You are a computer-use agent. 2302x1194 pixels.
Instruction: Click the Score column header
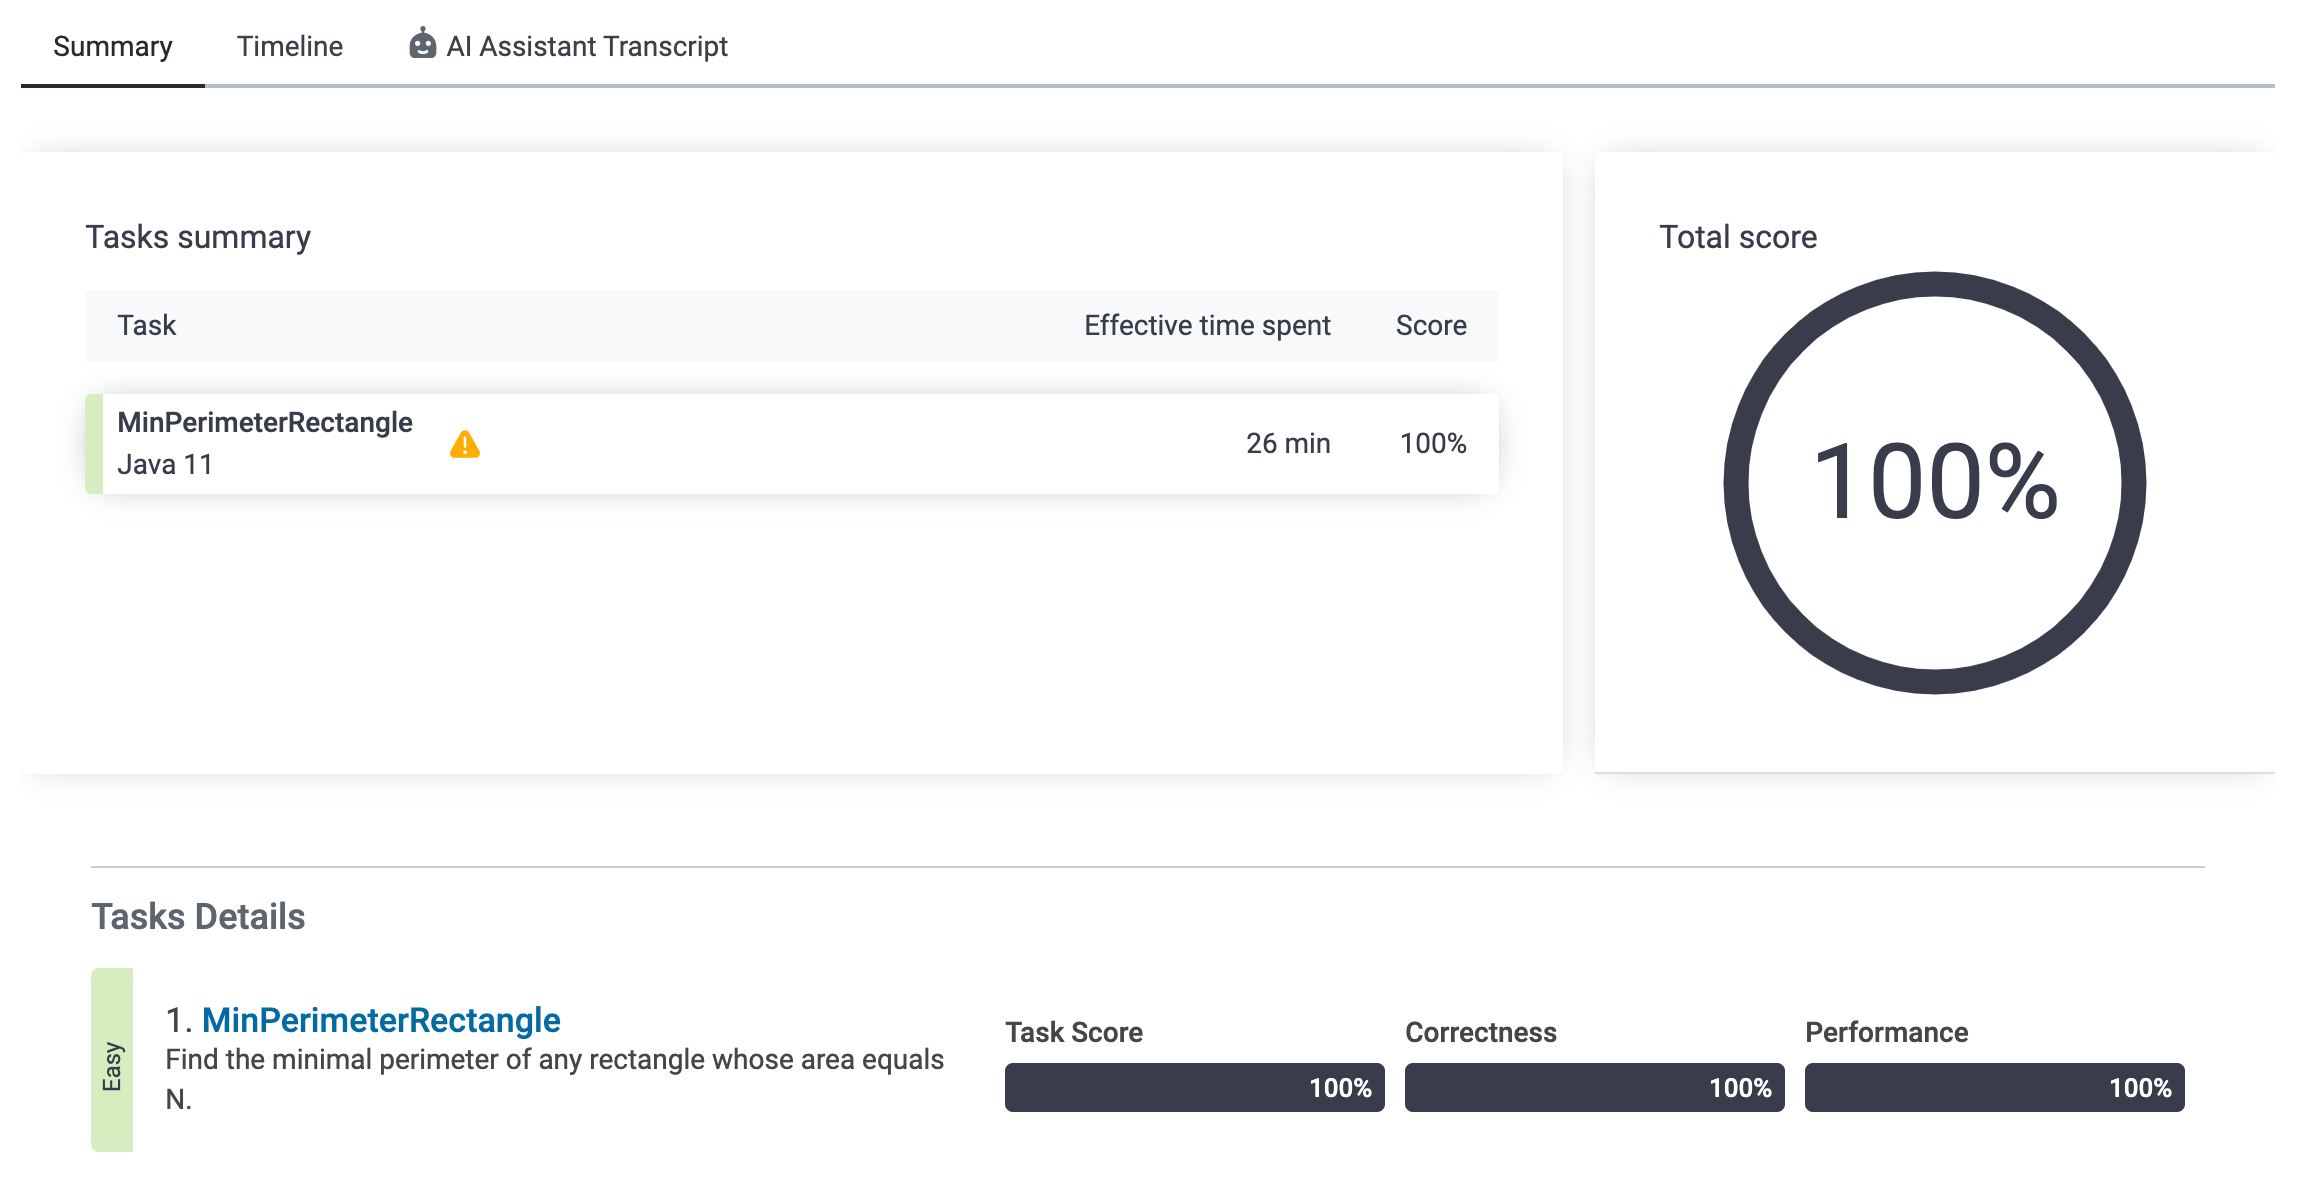(1430, 326)
